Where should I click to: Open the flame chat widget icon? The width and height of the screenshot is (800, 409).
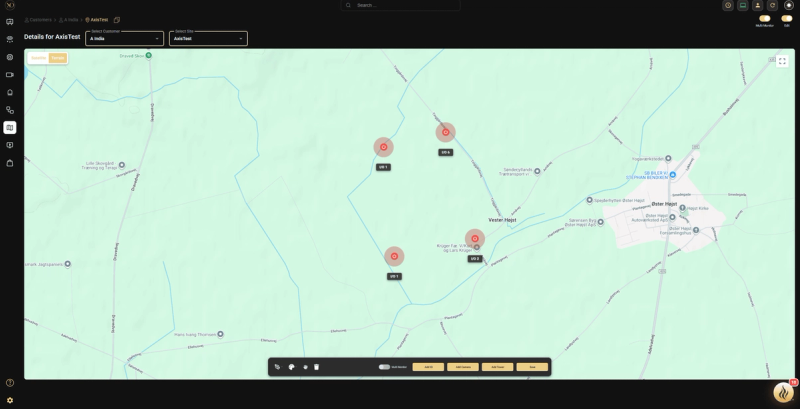[x=784, y=393]
